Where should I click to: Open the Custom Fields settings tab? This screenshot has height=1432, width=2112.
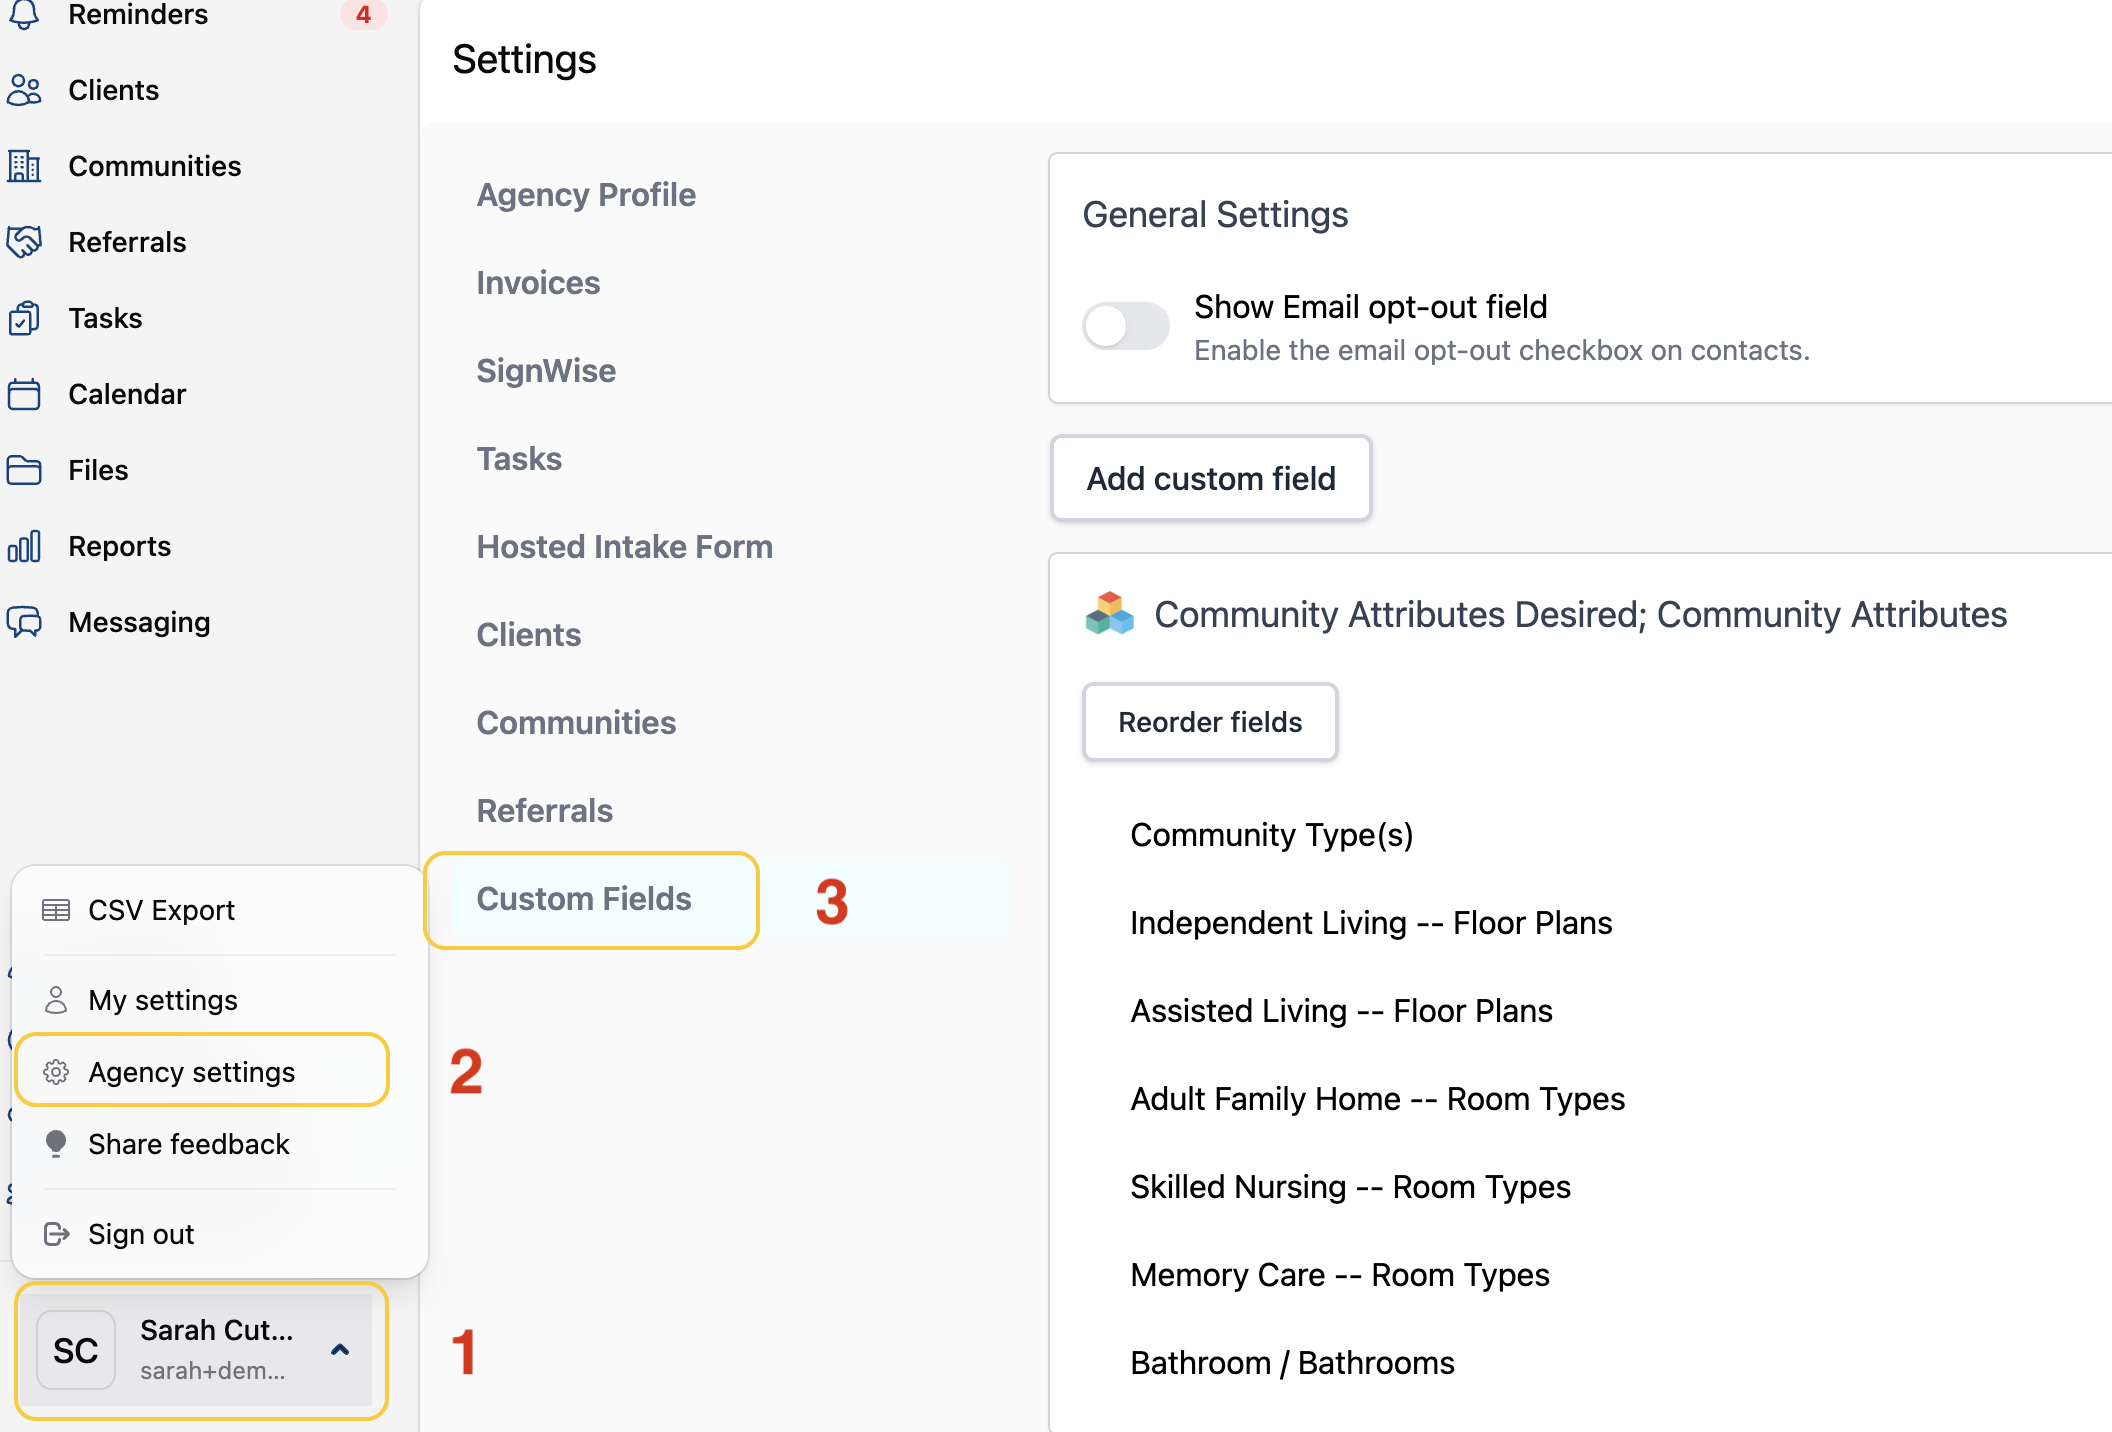pos(584,899)
